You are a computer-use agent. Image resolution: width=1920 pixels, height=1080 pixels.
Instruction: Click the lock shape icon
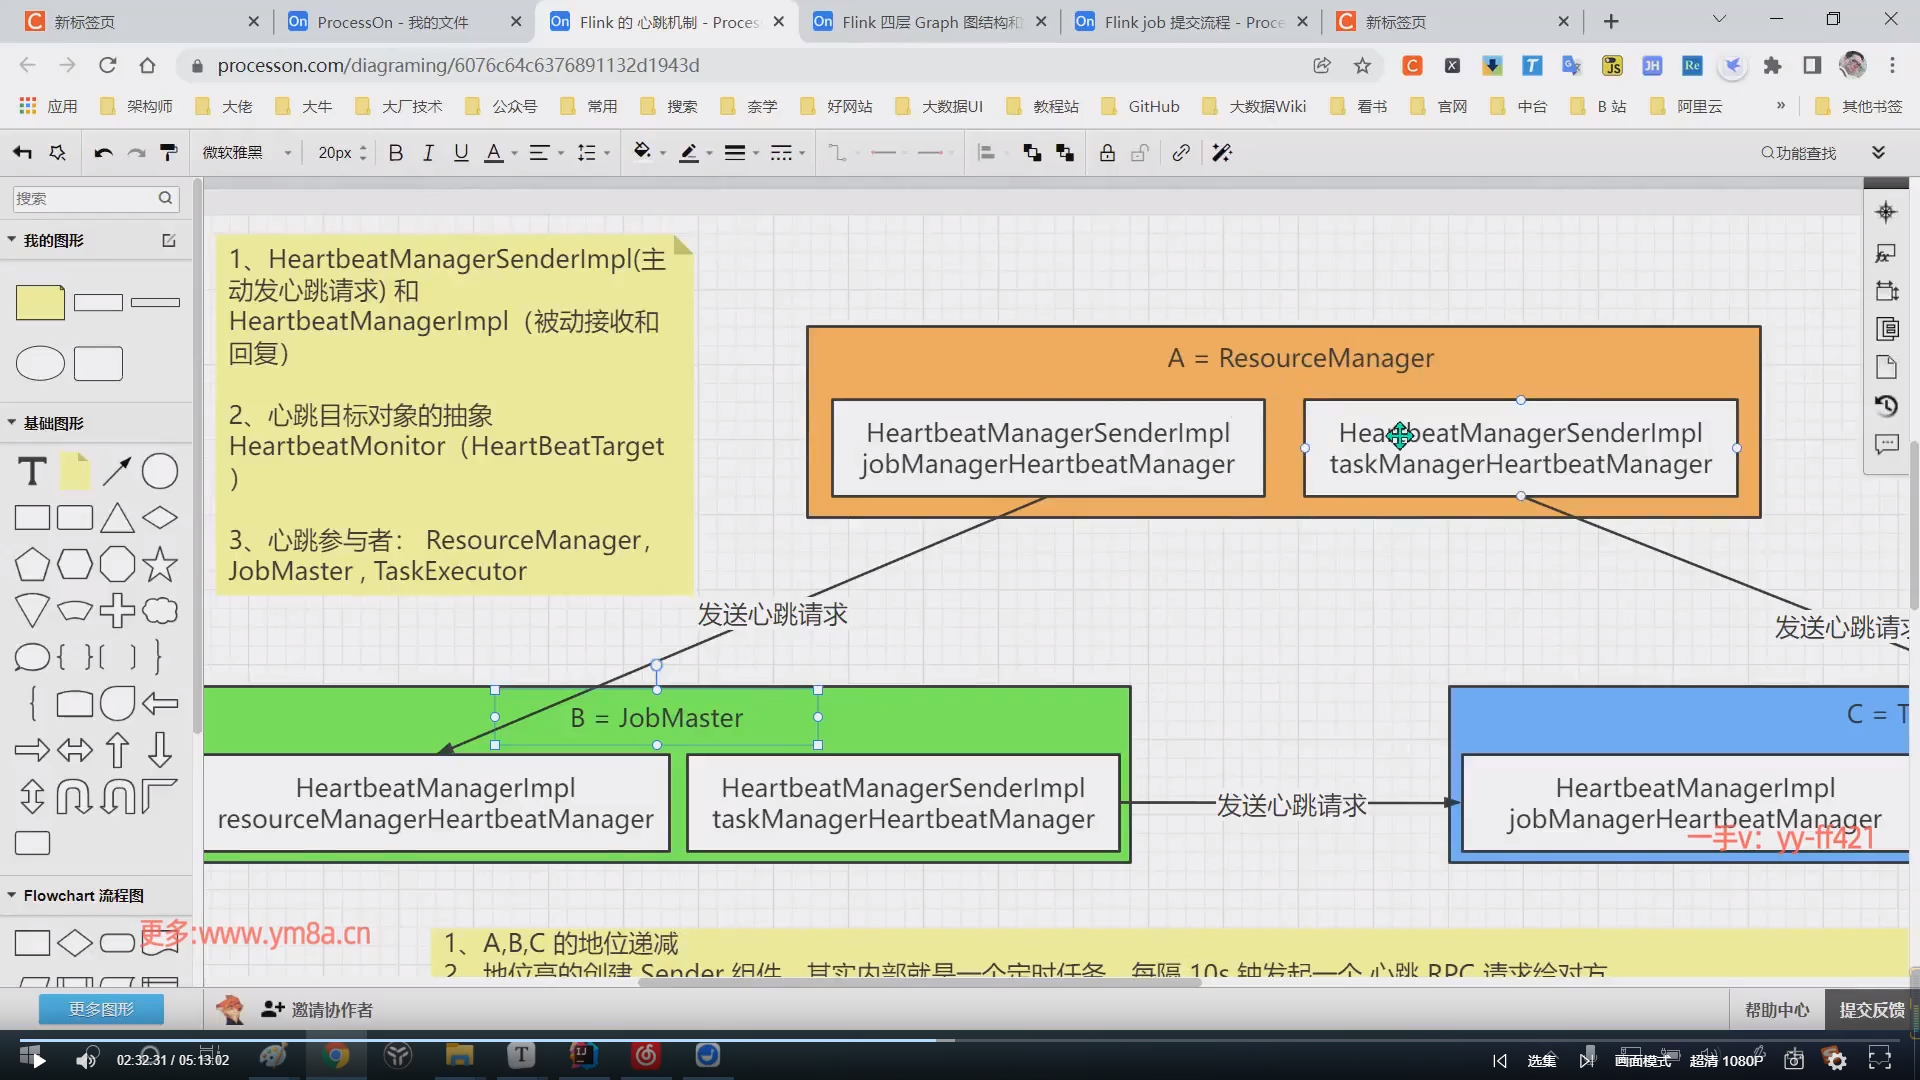1107,153
